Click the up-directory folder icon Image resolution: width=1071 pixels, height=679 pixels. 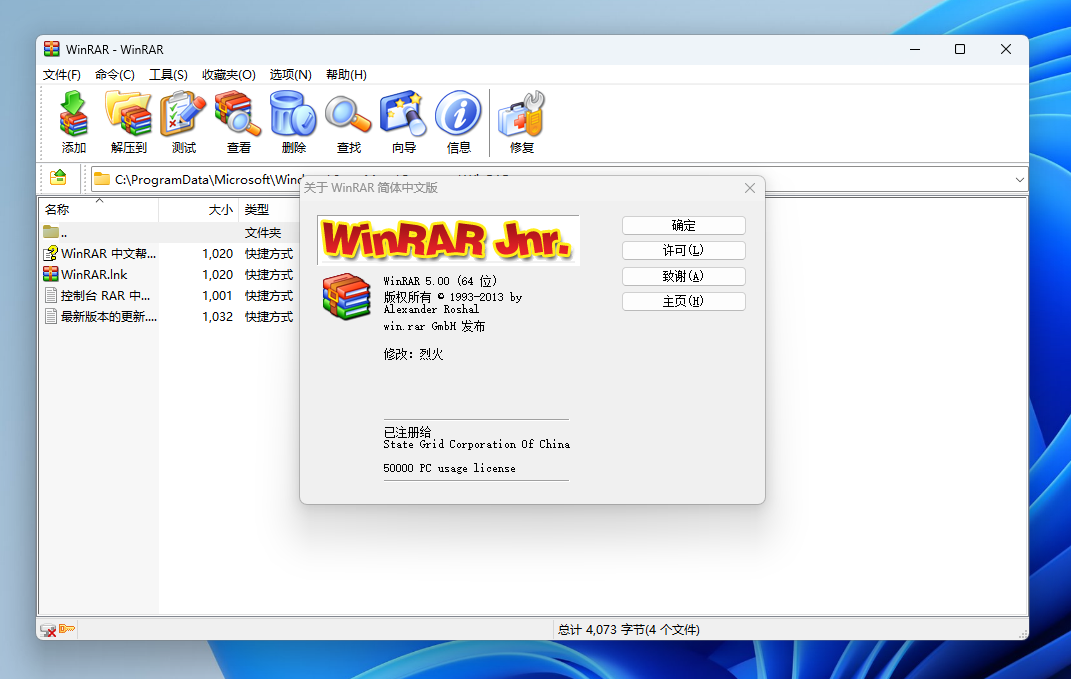coord(58,179)
